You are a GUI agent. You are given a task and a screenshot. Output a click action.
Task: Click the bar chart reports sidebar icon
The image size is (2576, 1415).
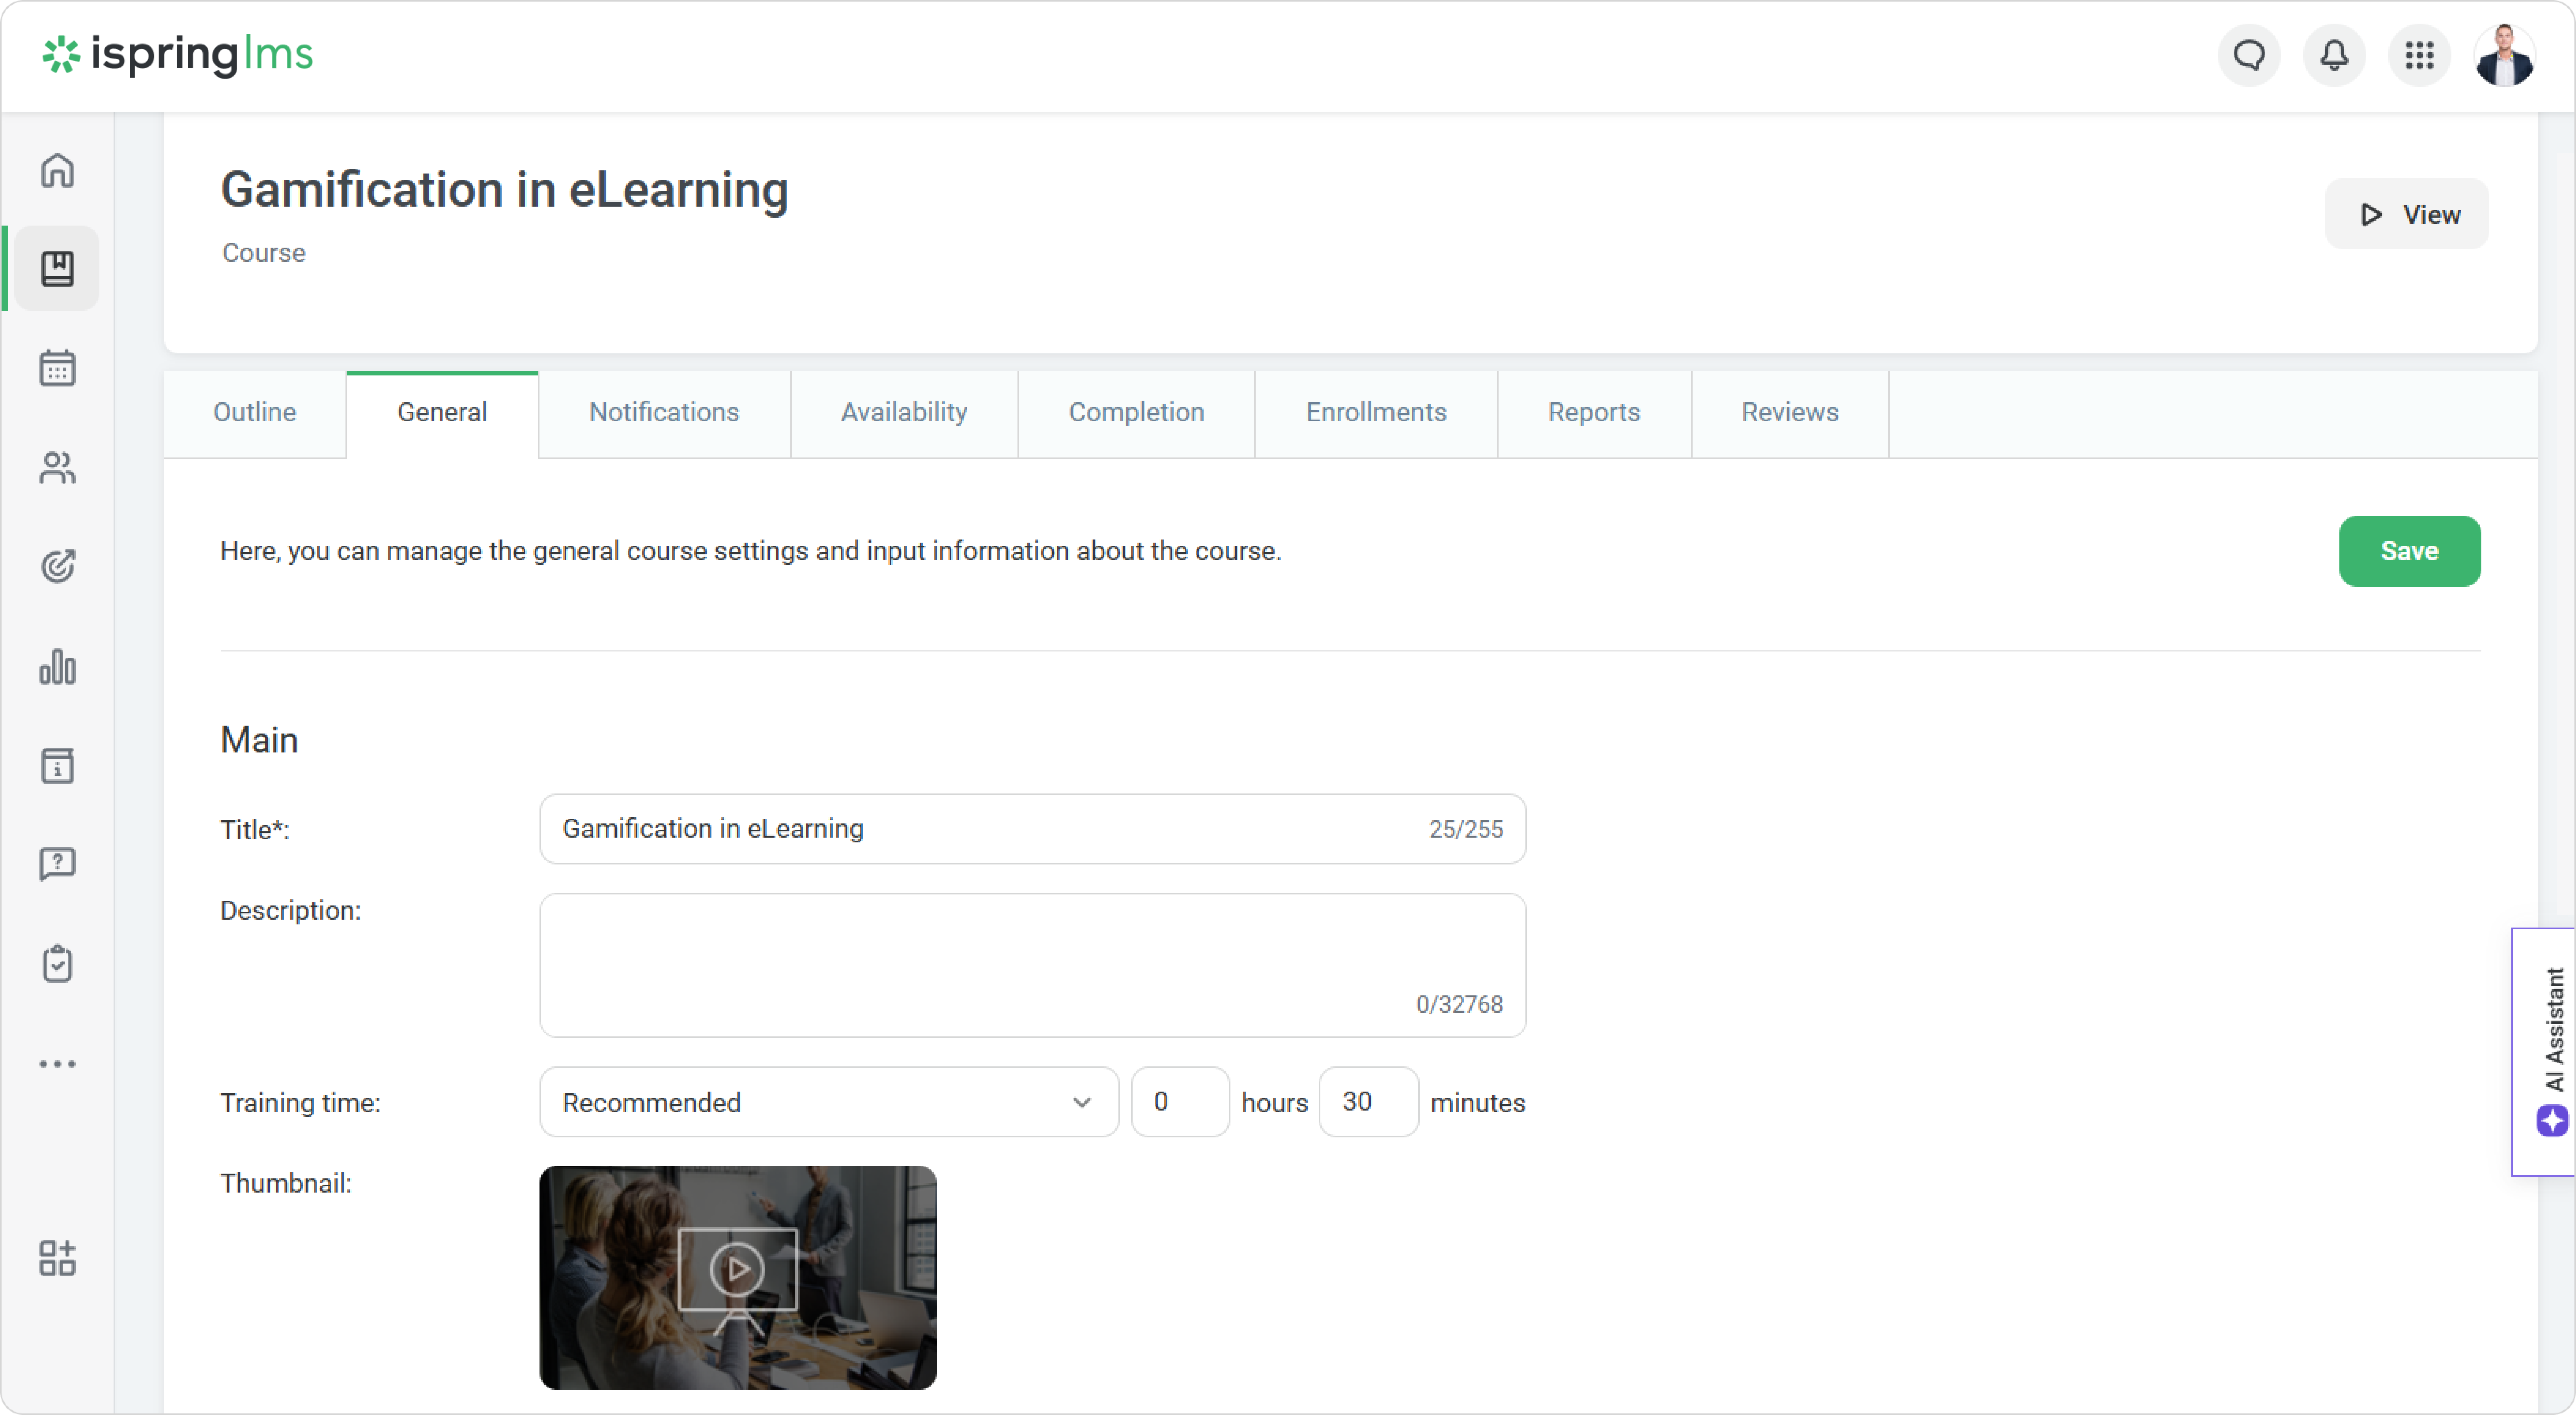[57, 667]
